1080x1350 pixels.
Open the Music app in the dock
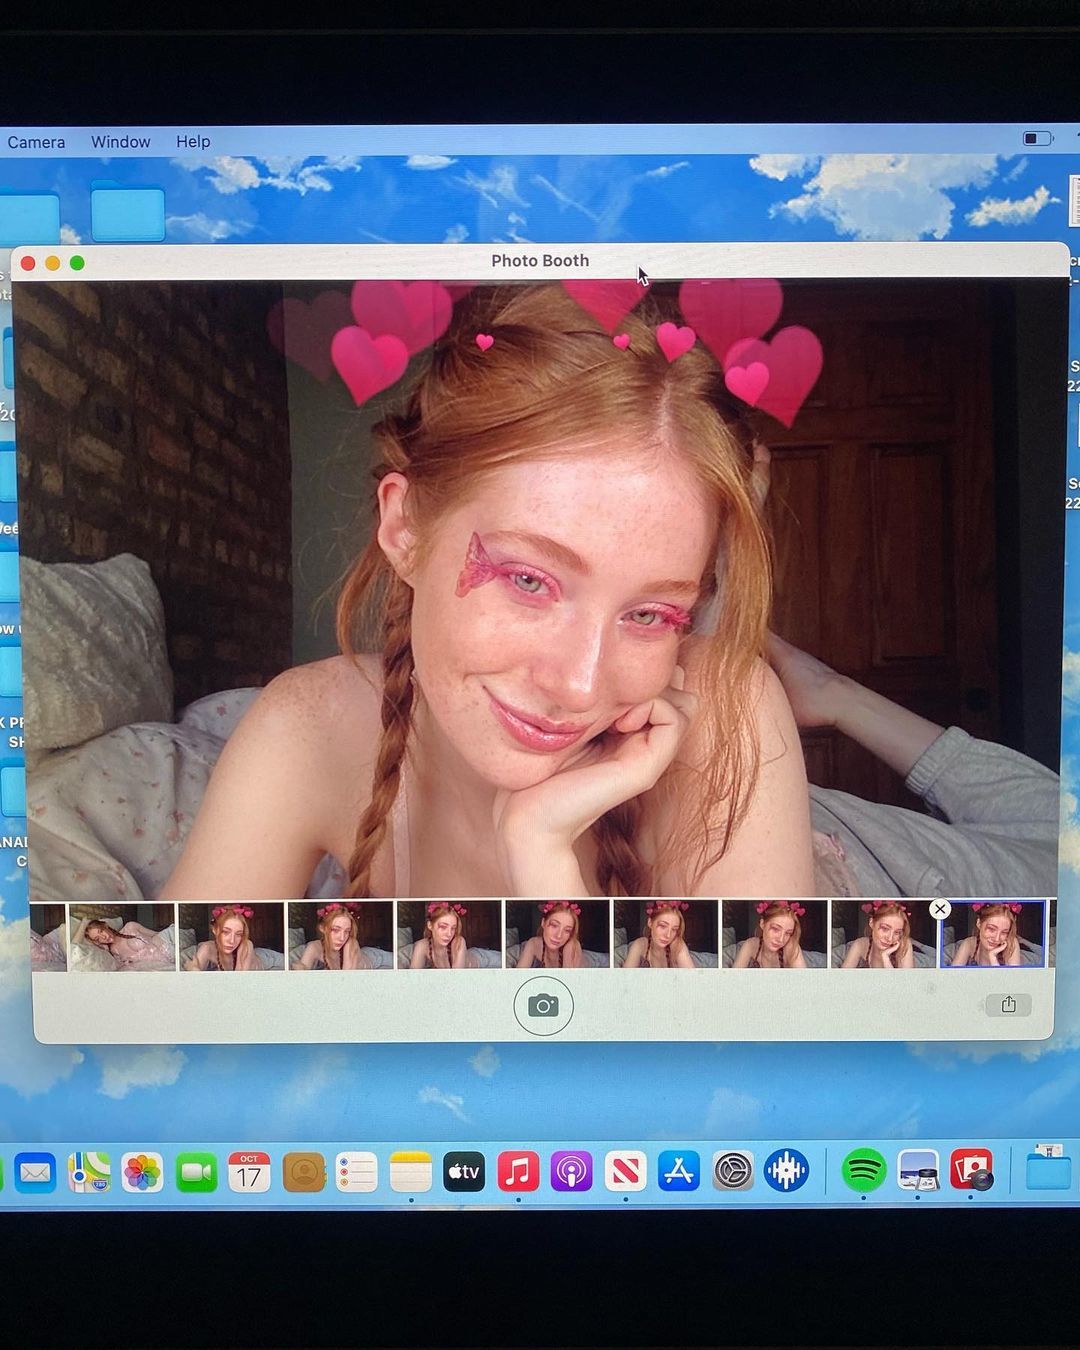pyautogui.click(x=518, y=1172)
